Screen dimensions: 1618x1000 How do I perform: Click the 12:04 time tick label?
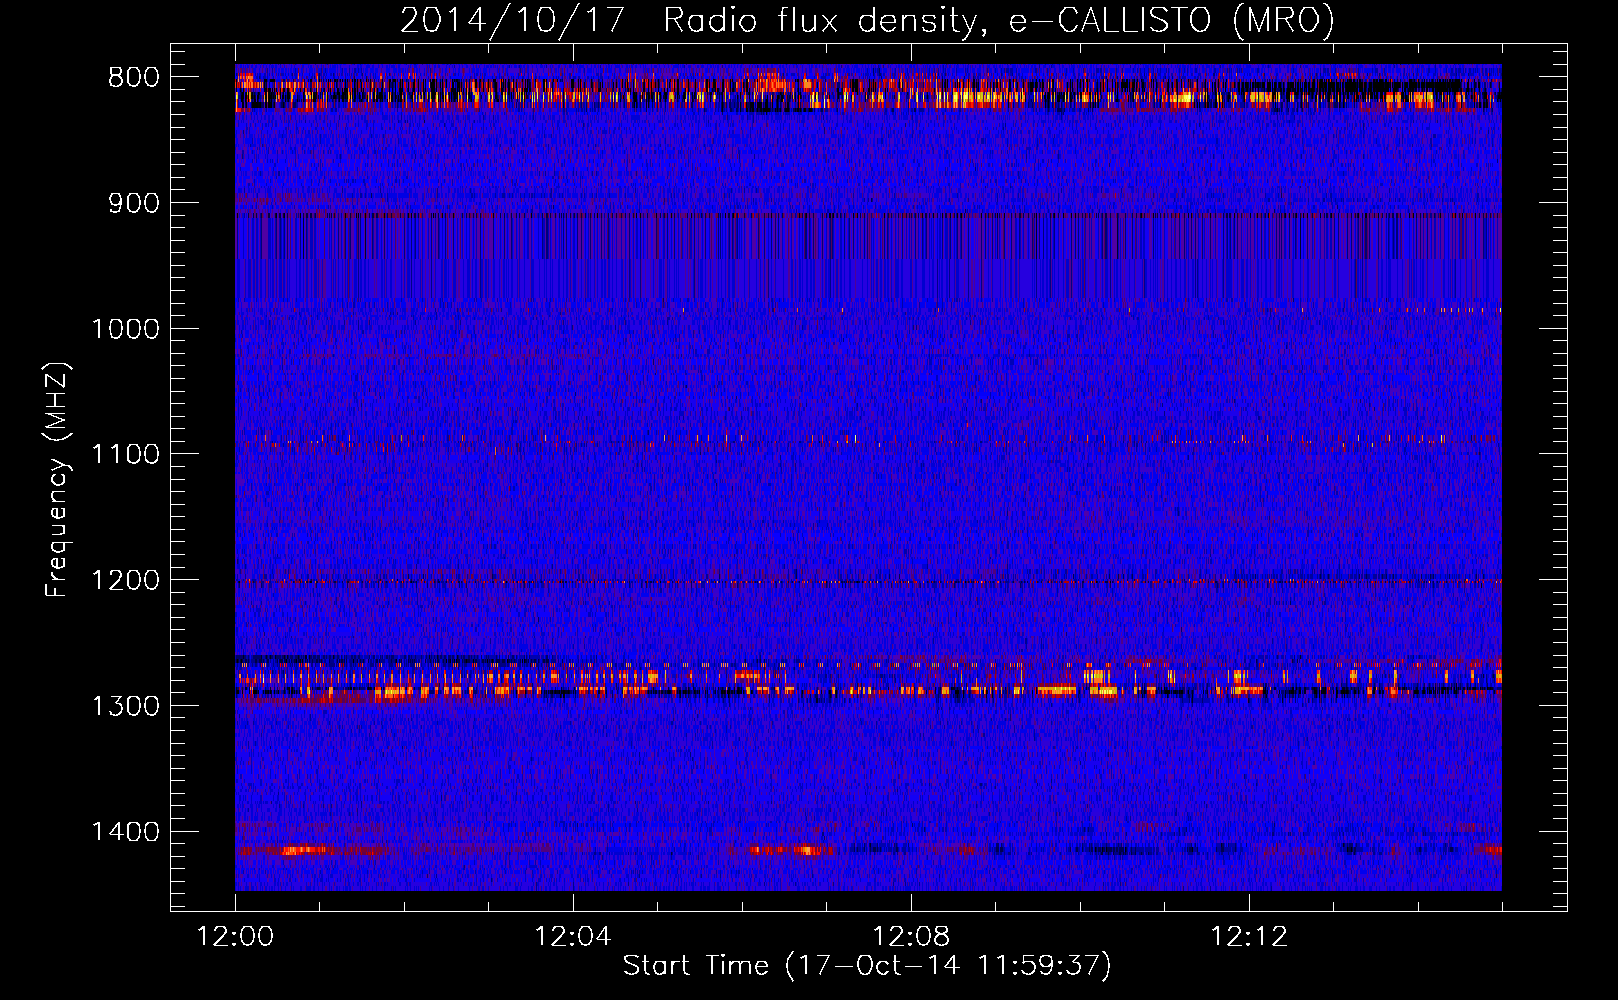pyautogui.click(x=573, y=937)
